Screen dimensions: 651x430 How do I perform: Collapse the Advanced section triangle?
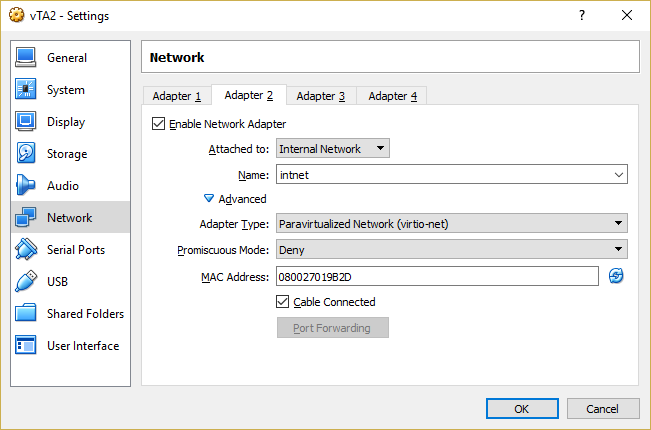coord(209,198)
